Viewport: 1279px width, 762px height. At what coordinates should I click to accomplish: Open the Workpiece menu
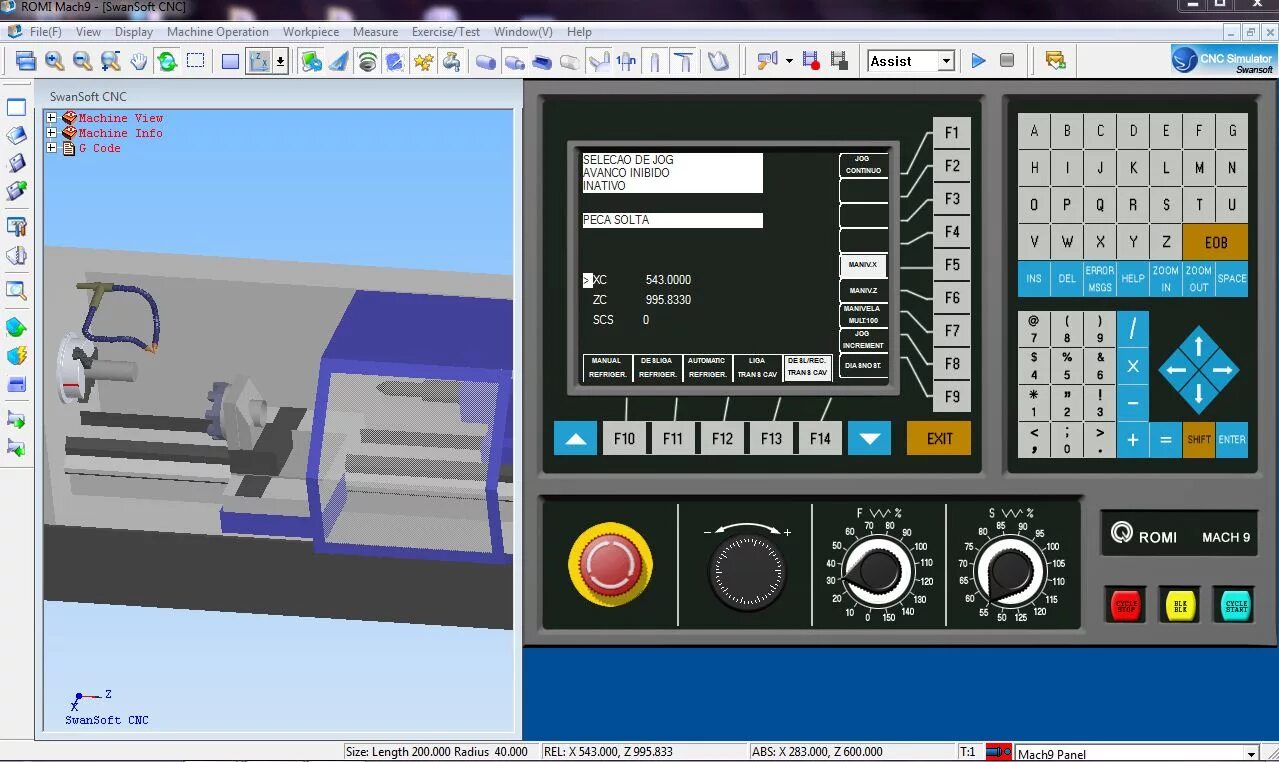(x=311, y=32)
